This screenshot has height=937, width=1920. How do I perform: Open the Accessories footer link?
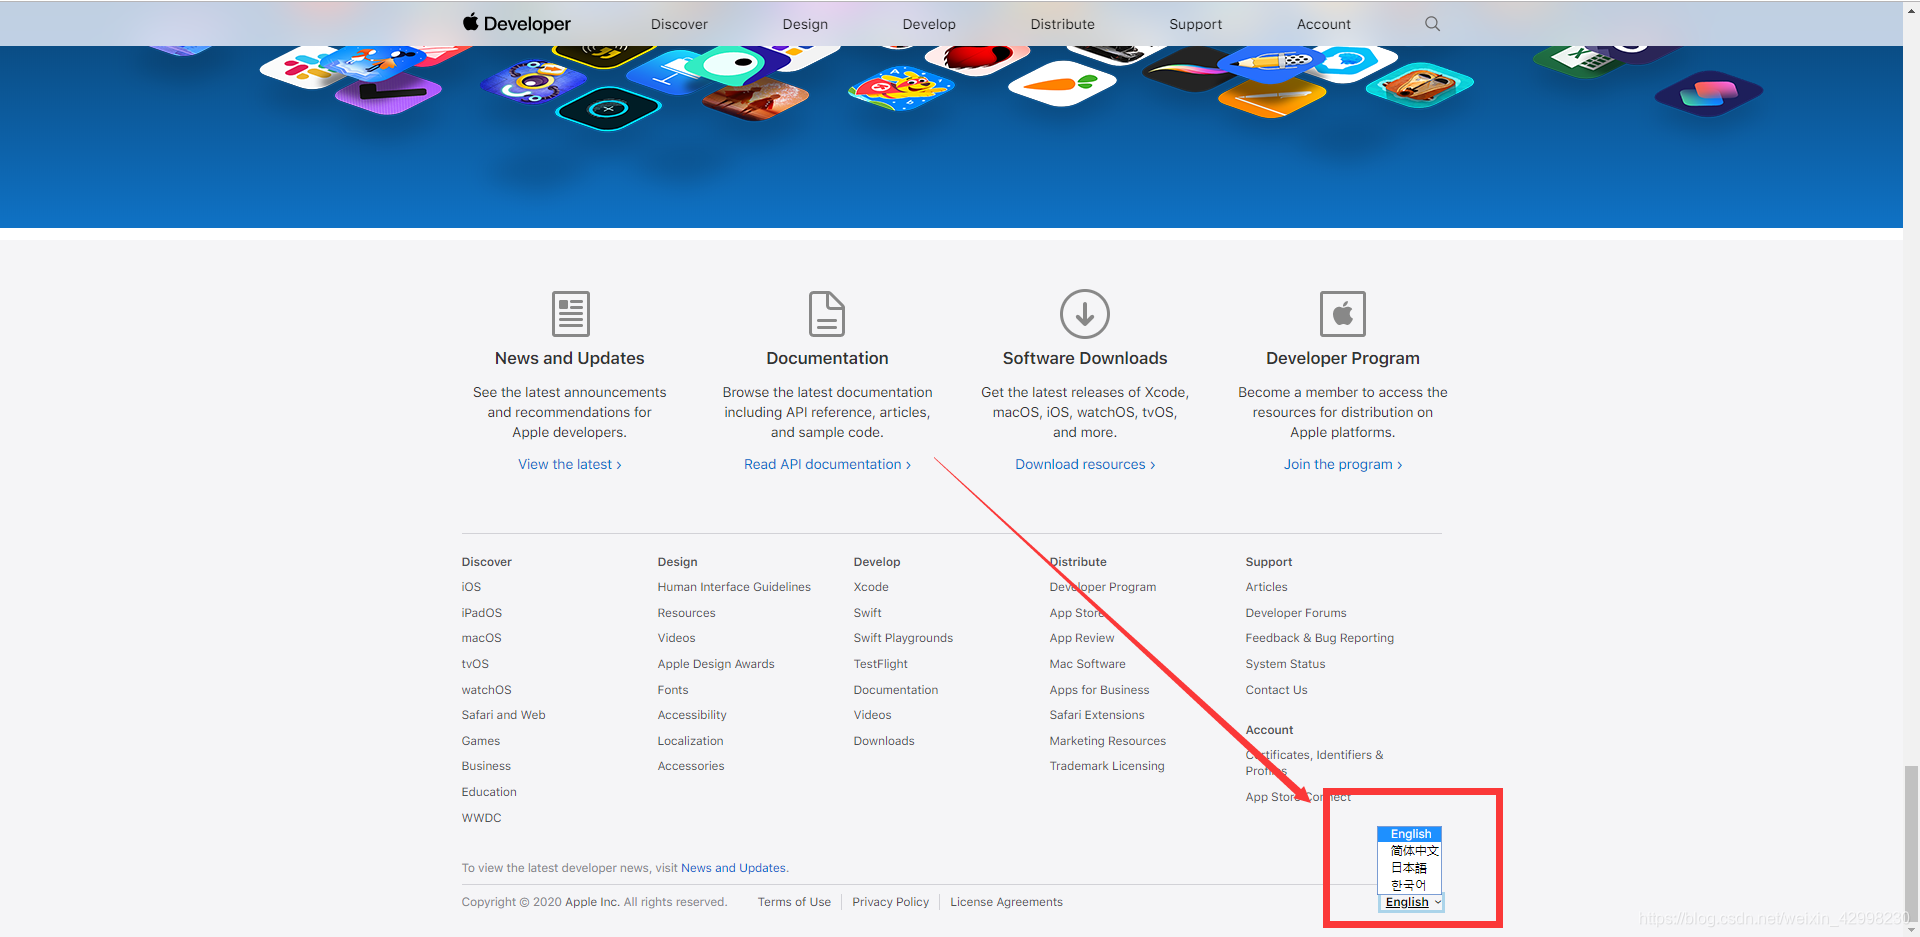(691, 766)
